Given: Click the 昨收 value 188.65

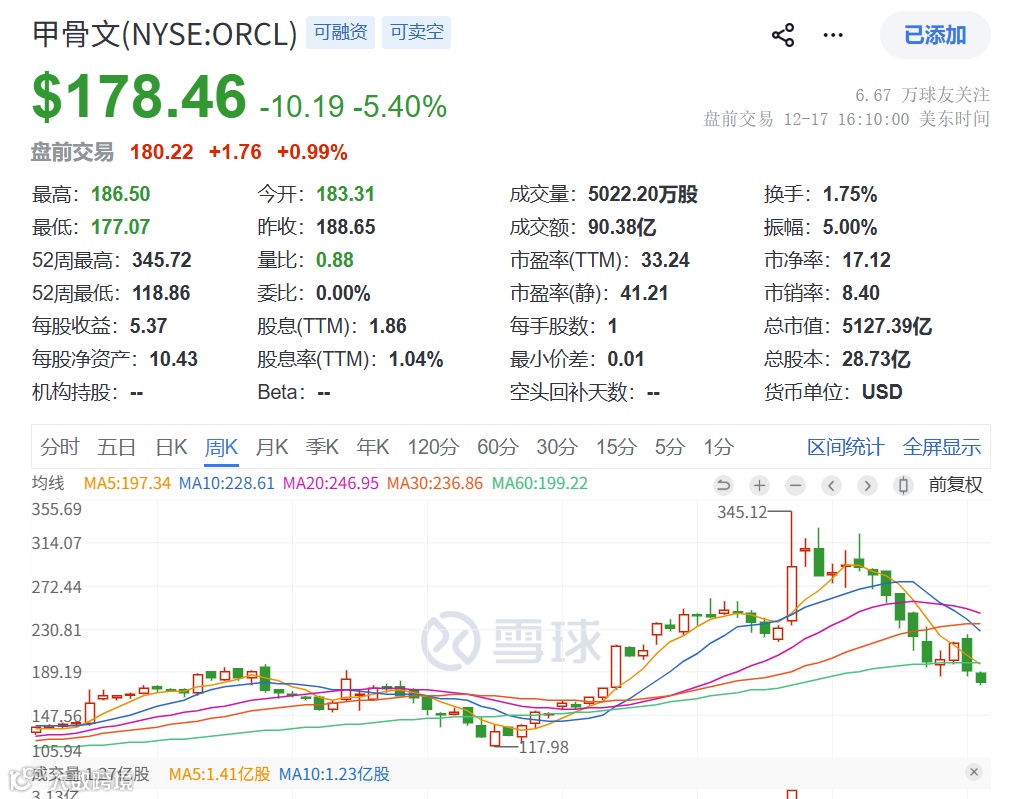Looking at the screenshot, I should [x=345, y=227].
